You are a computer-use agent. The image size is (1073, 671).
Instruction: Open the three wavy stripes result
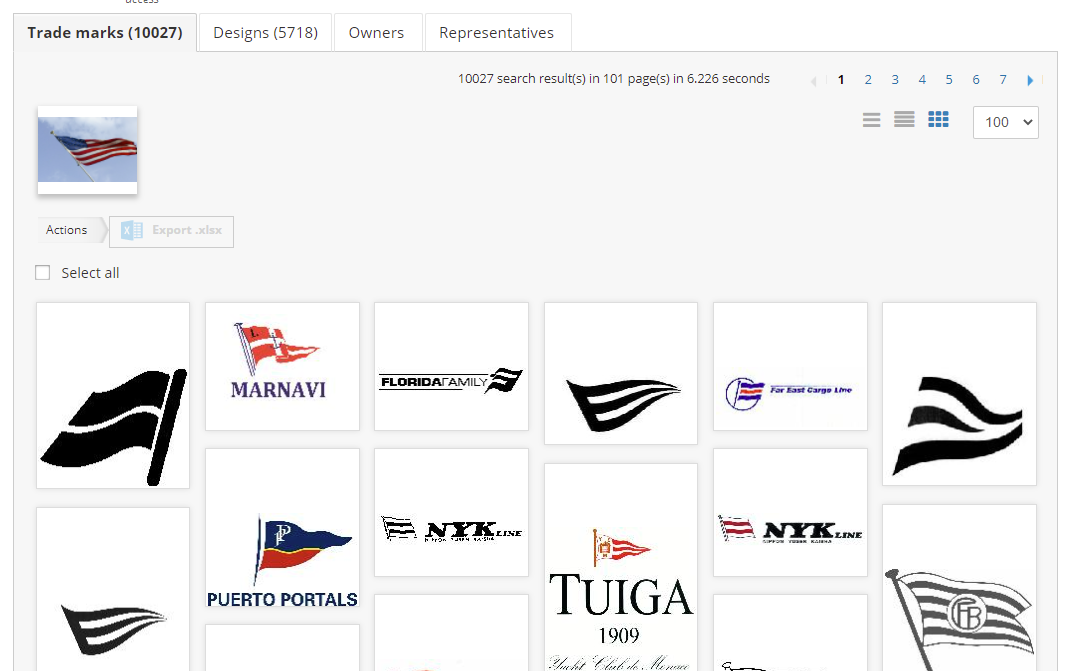pyautogui.click(x=959, y=394)
